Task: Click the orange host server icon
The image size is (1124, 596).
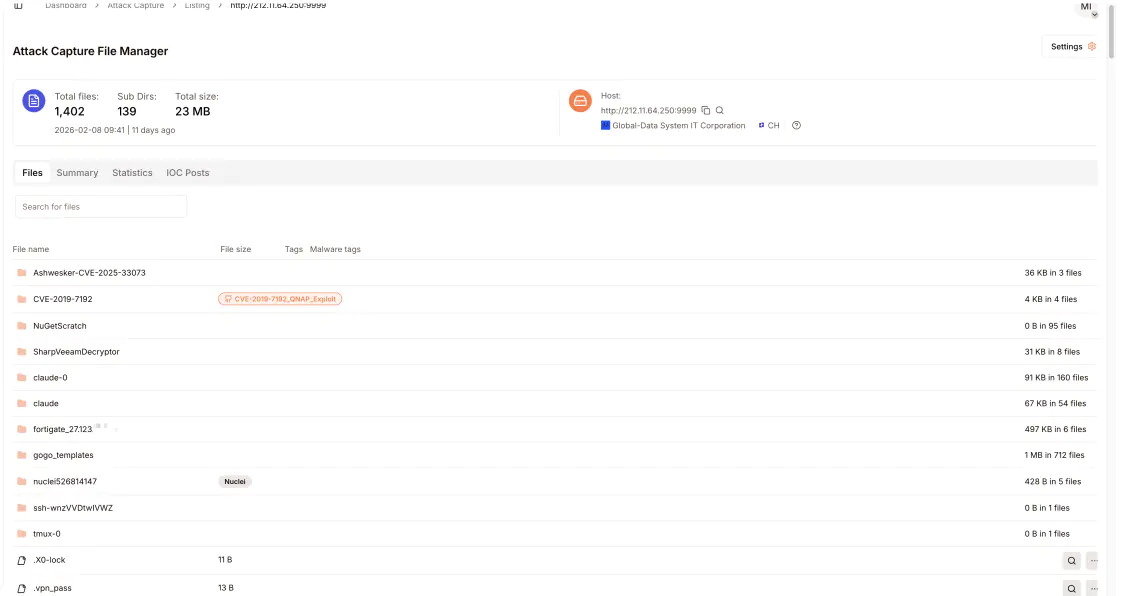Action: click(x=580, y=101)
